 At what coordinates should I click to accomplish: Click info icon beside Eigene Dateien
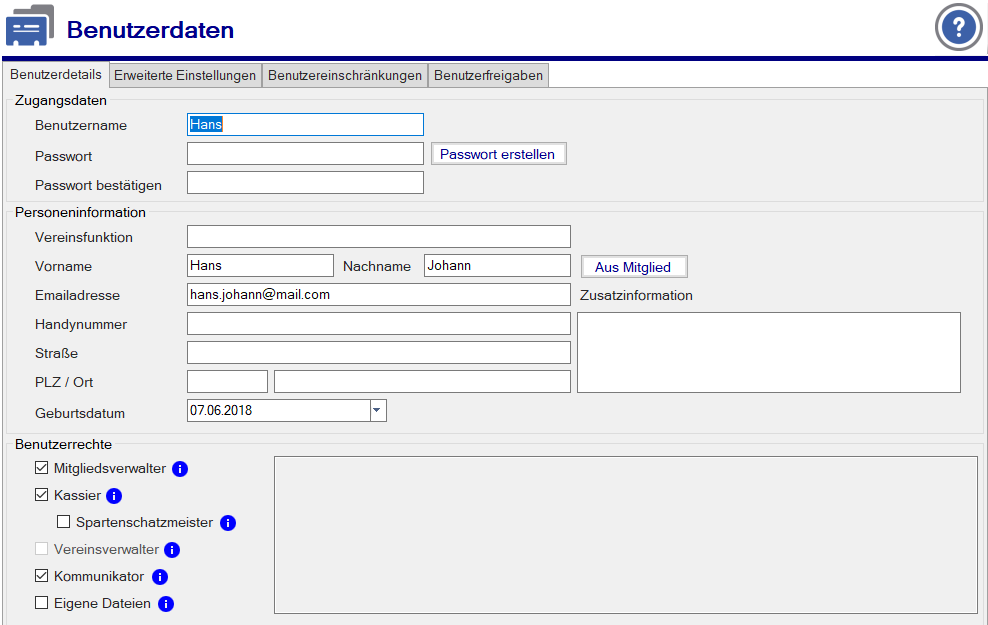166,603
